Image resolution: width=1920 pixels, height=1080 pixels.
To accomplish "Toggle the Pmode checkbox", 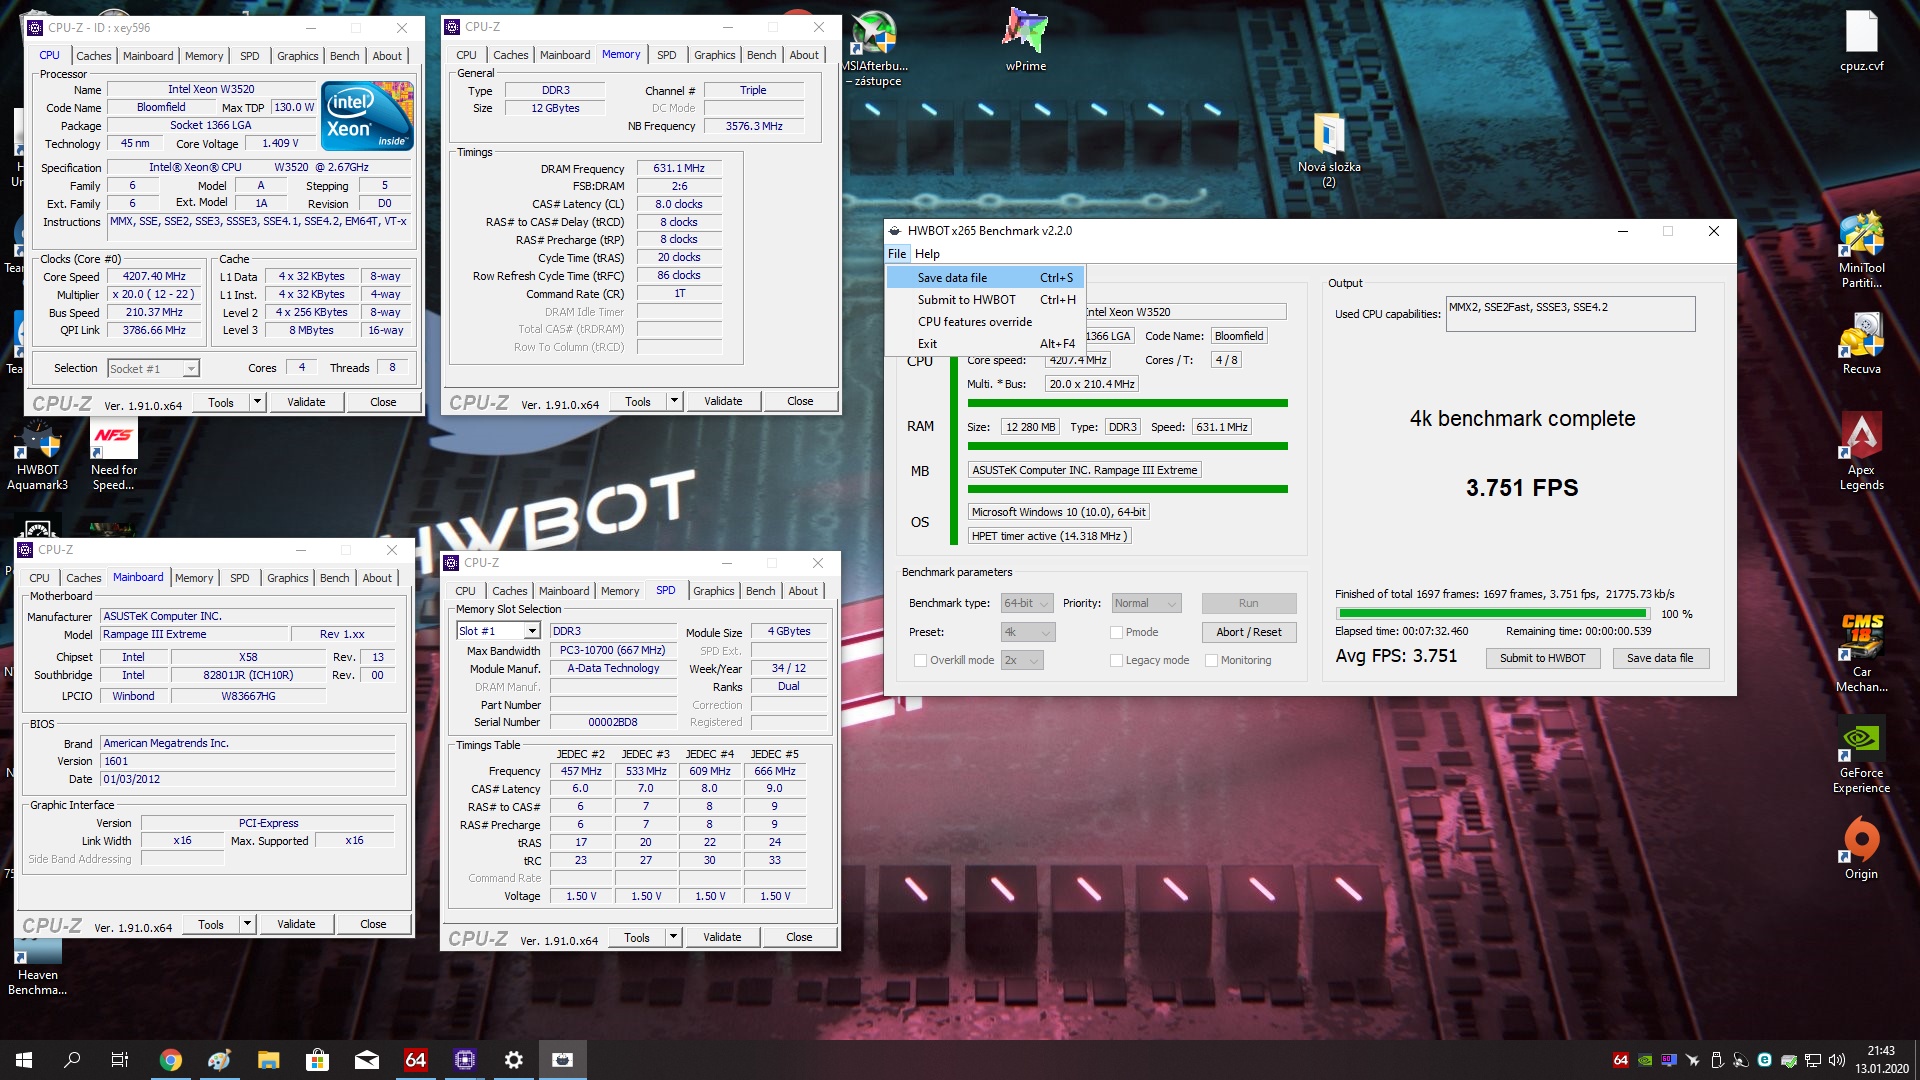I will point(1116,632).
